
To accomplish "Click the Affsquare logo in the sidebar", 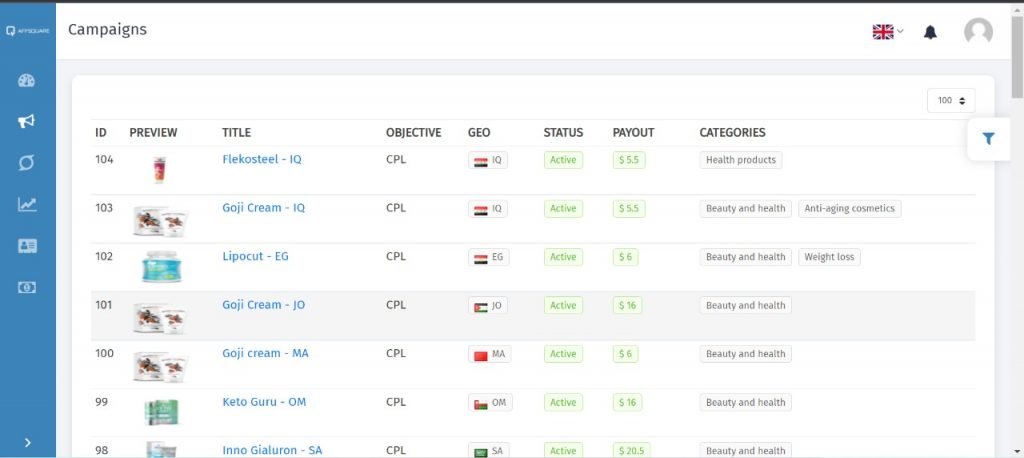I will (x=27, y=31).
